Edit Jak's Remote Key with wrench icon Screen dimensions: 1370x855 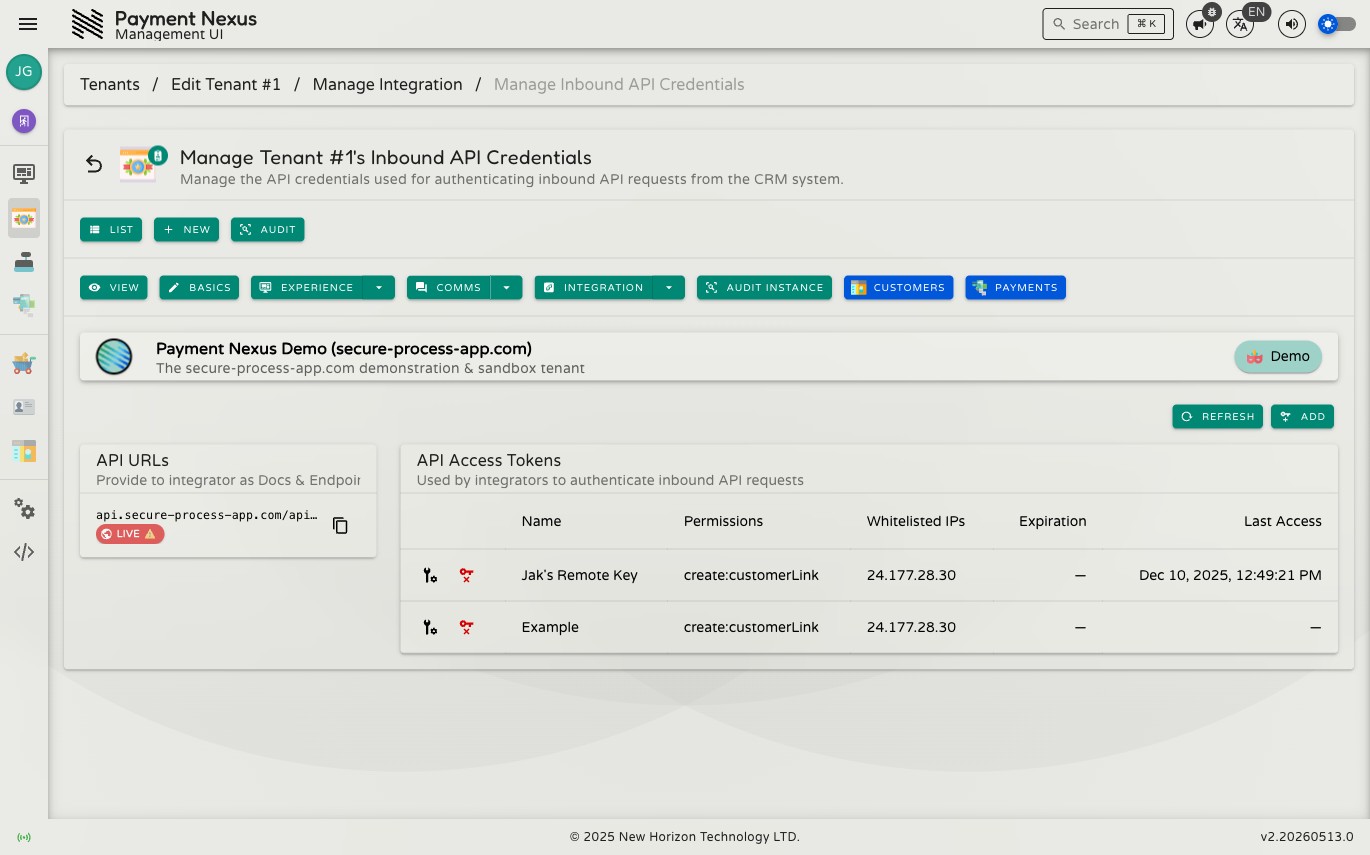(430, 575)
